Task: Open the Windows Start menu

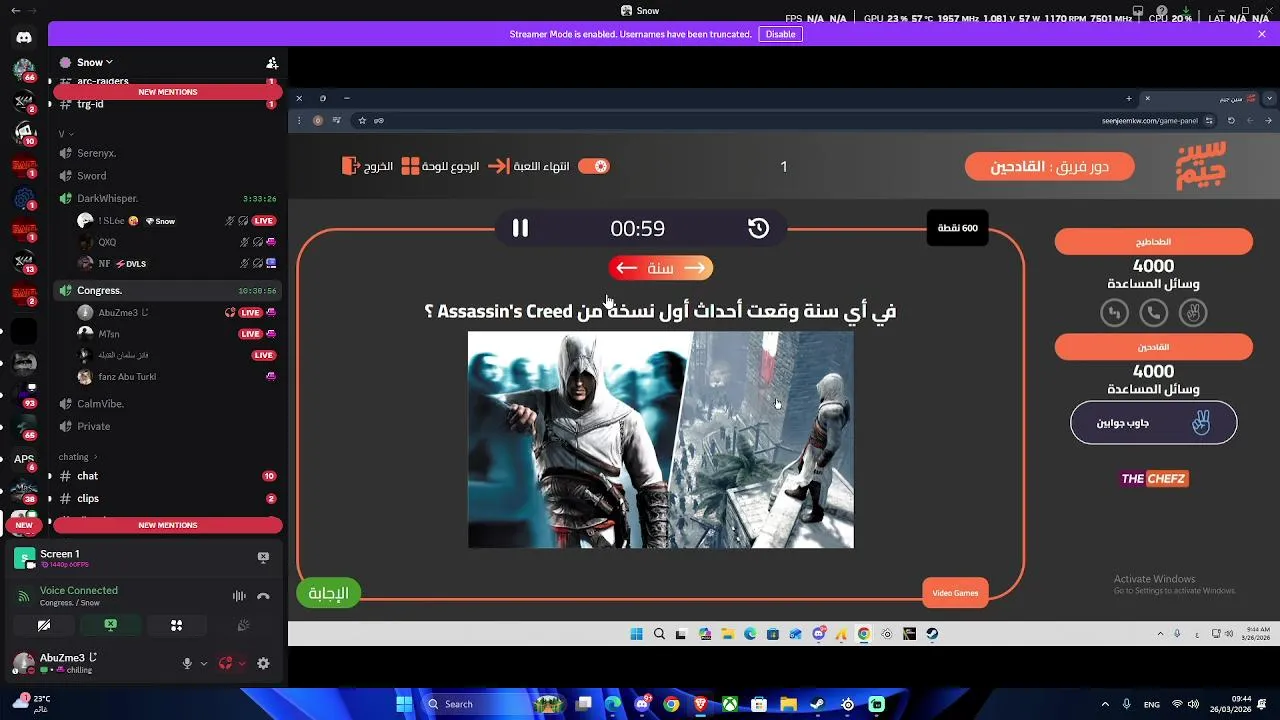Action: pyautogui.click(x=404, y=704)
